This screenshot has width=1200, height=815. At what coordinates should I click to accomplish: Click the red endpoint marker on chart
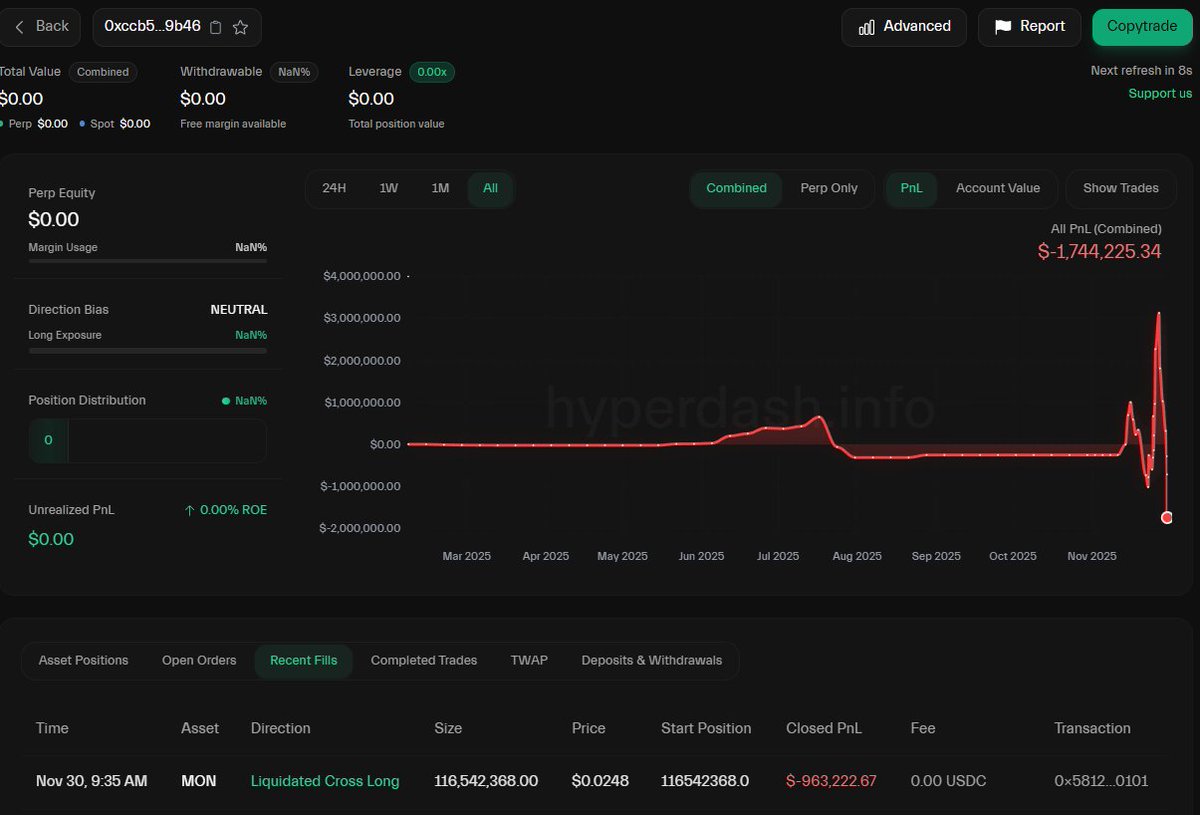click(x=1166, y=517)
